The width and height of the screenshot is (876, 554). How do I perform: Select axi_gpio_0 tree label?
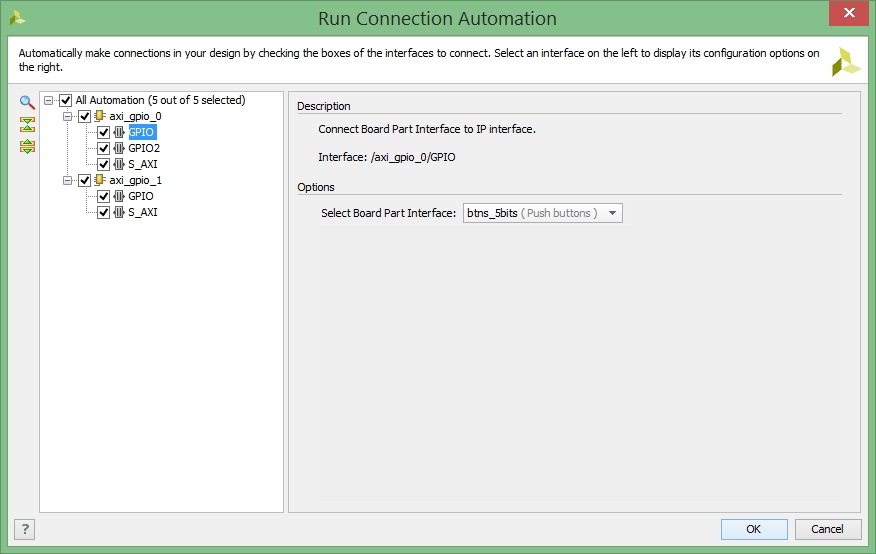[135, 116]
